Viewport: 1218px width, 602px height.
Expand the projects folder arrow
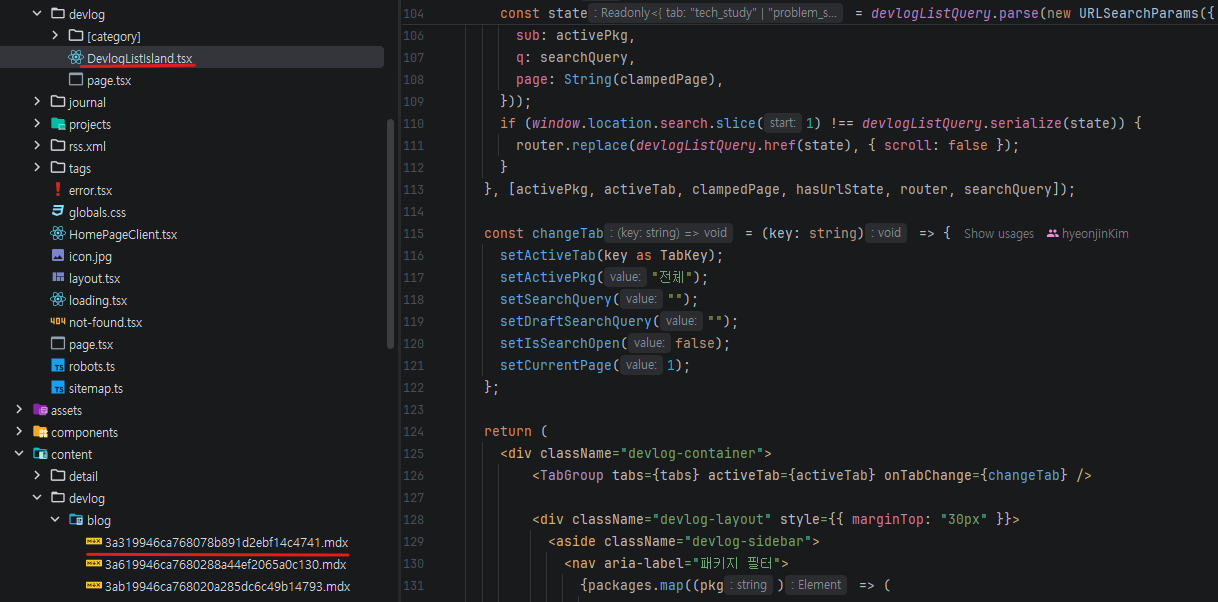(37, 124)
